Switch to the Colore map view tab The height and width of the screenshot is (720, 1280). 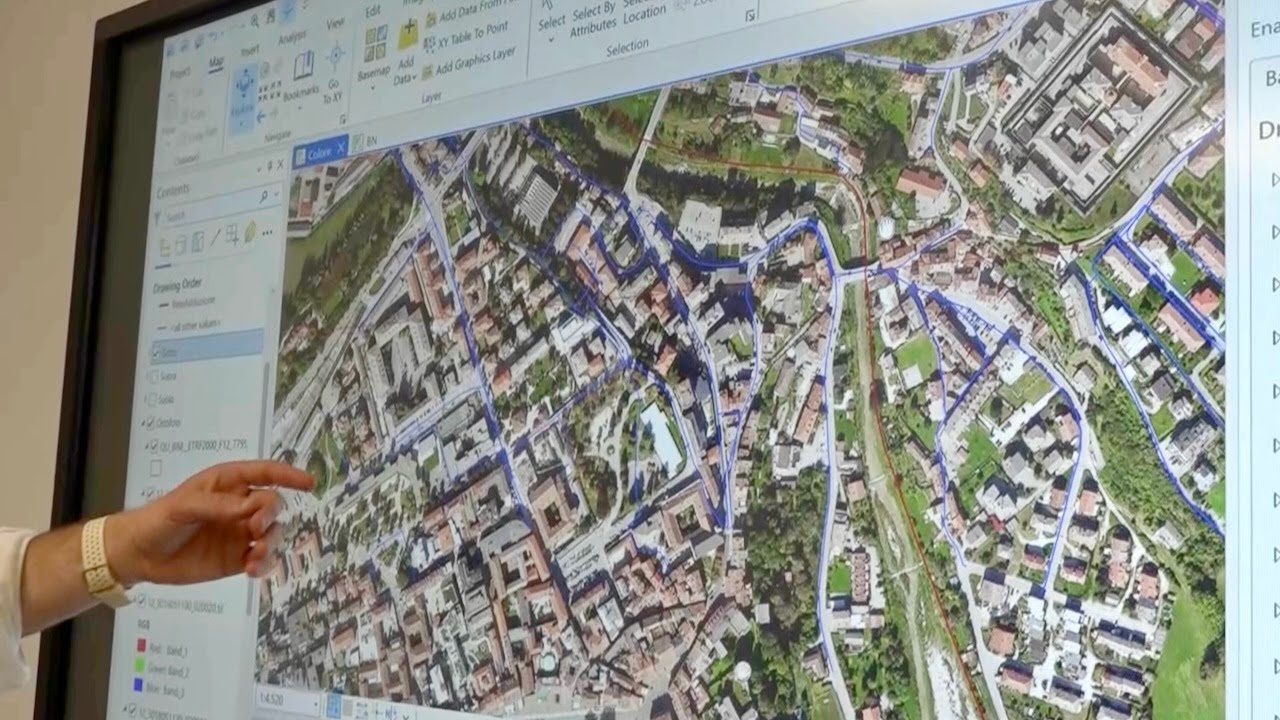[x=319, y=151]
